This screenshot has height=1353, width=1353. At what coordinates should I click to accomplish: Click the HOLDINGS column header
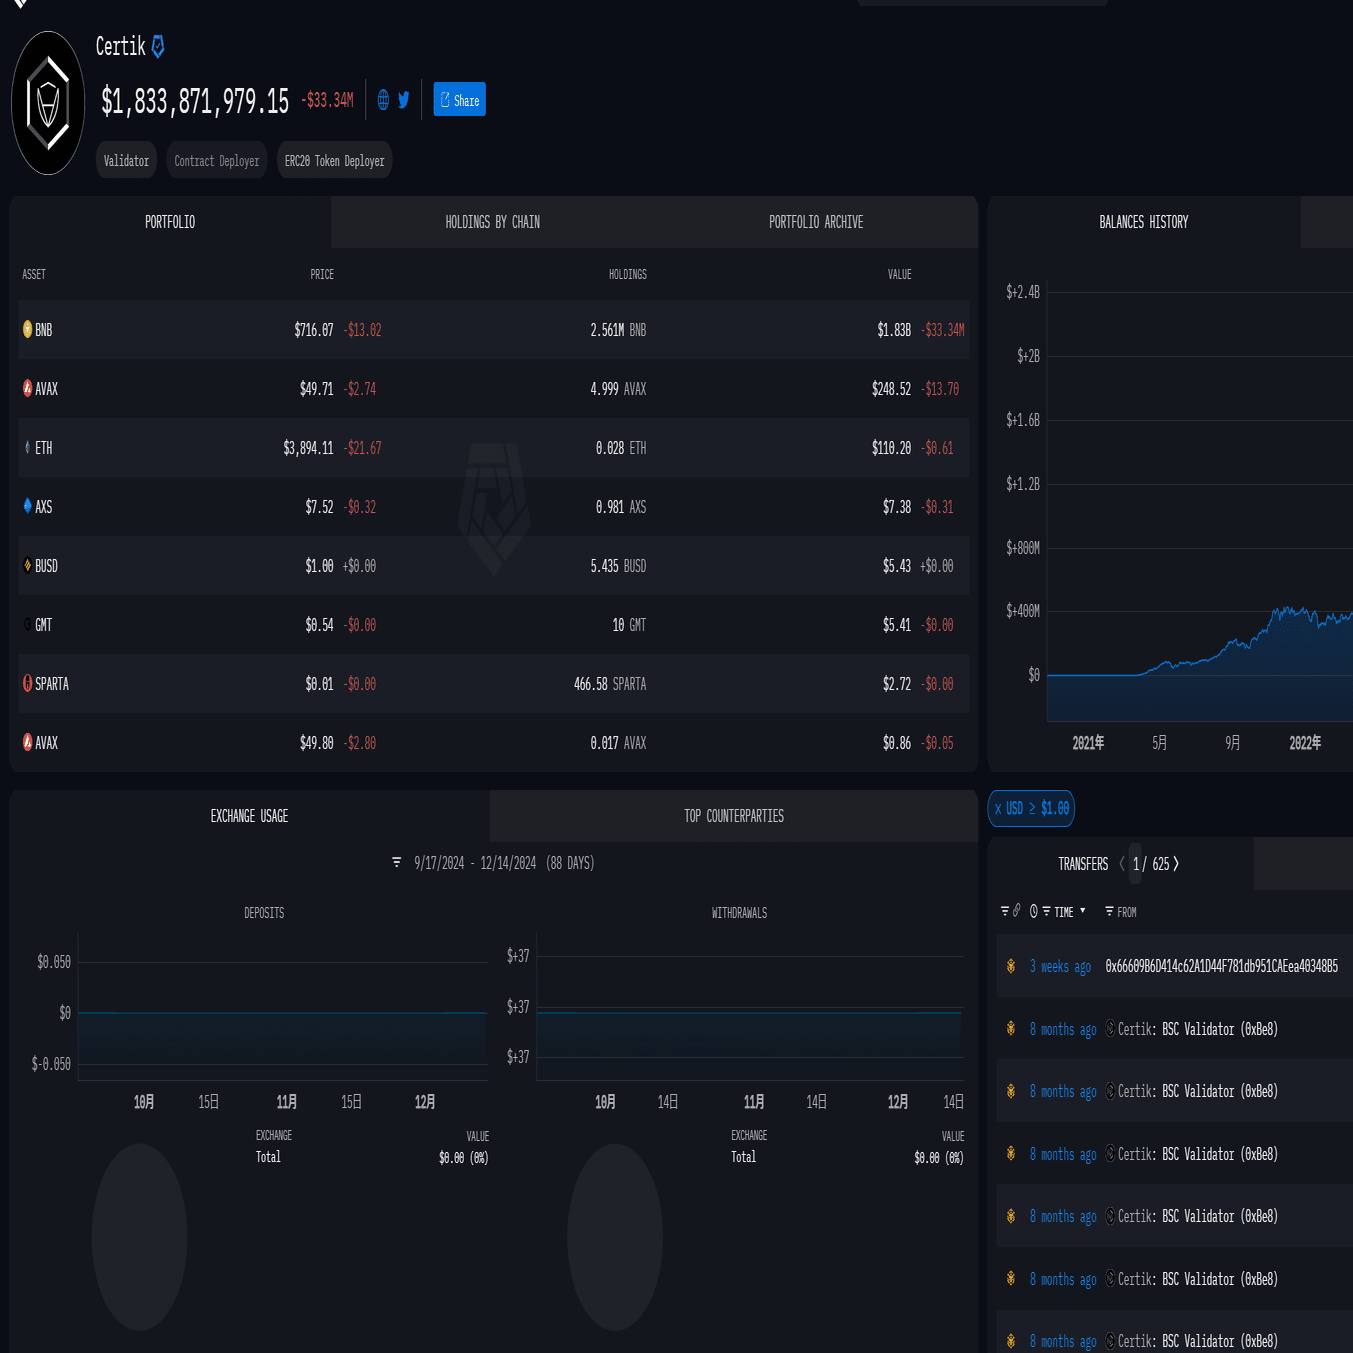[x=628, y=274]
